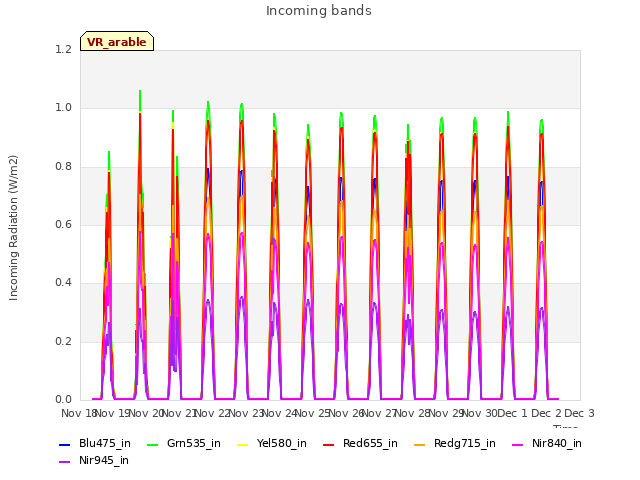The height and width of the screenshot is (480, 640).
Task: Click the Blu475_in legend label
Action: tap(105, 443)
